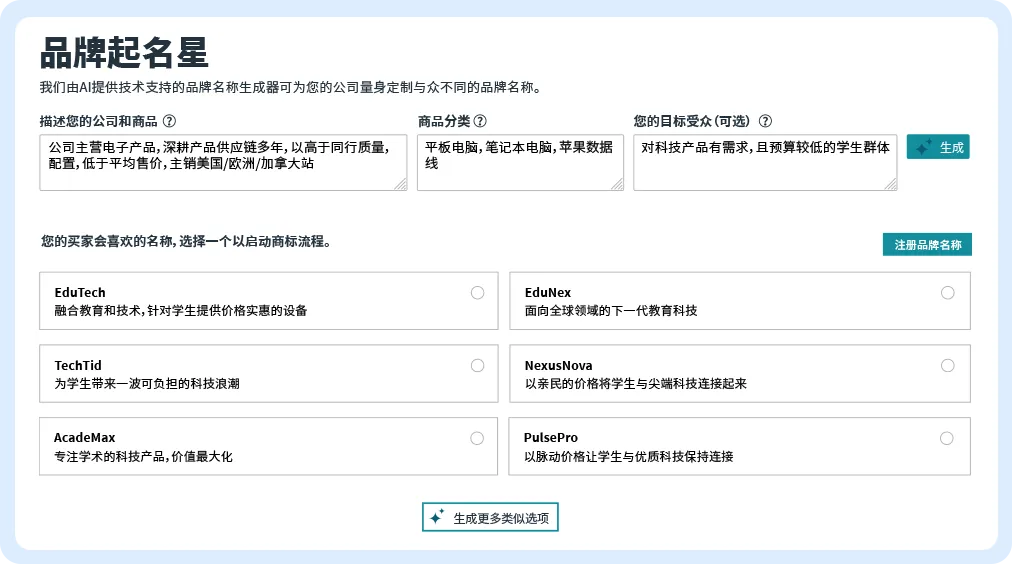Screen dimensions: 1012x564
Task: Select the EduTech radio button
Action: tap(477, 293)
